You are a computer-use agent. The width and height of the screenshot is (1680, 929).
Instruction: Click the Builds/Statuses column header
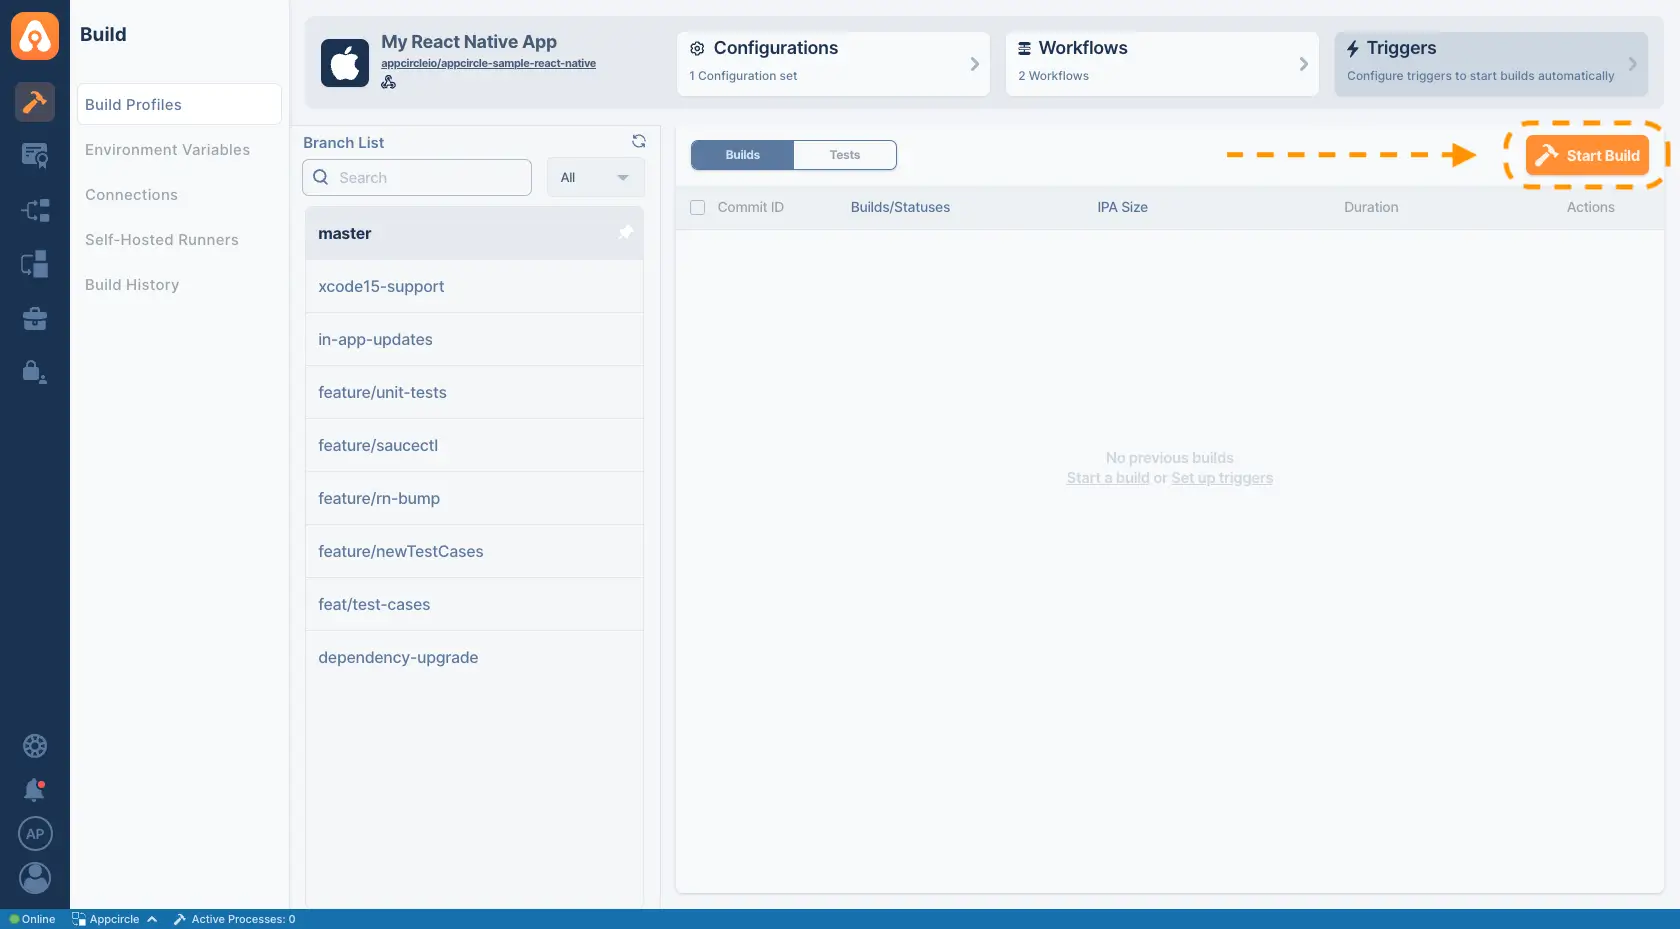tap(901, 207)
